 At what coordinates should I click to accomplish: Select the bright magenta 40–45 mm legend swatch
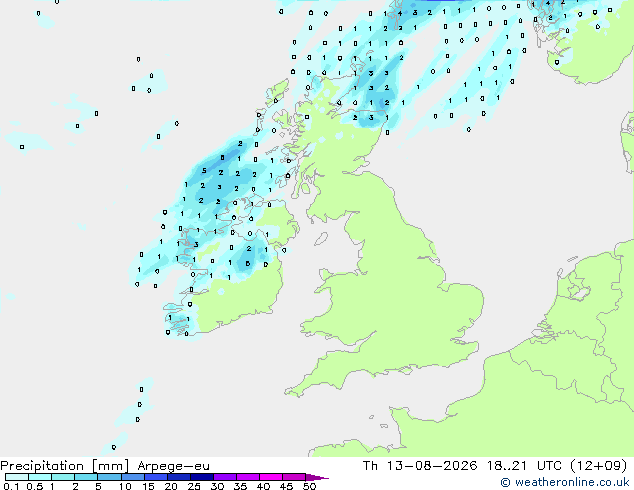(x=271, y=477)
